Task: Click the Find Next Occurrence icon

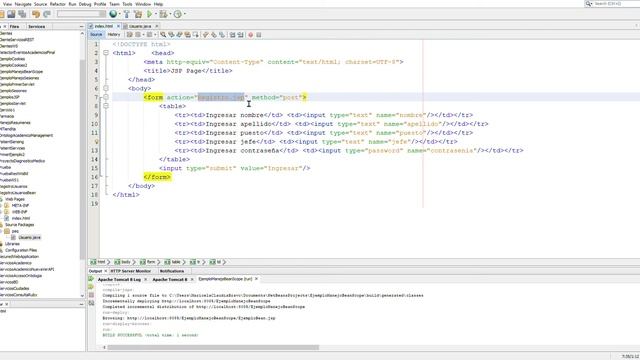Action: point(179,35)
